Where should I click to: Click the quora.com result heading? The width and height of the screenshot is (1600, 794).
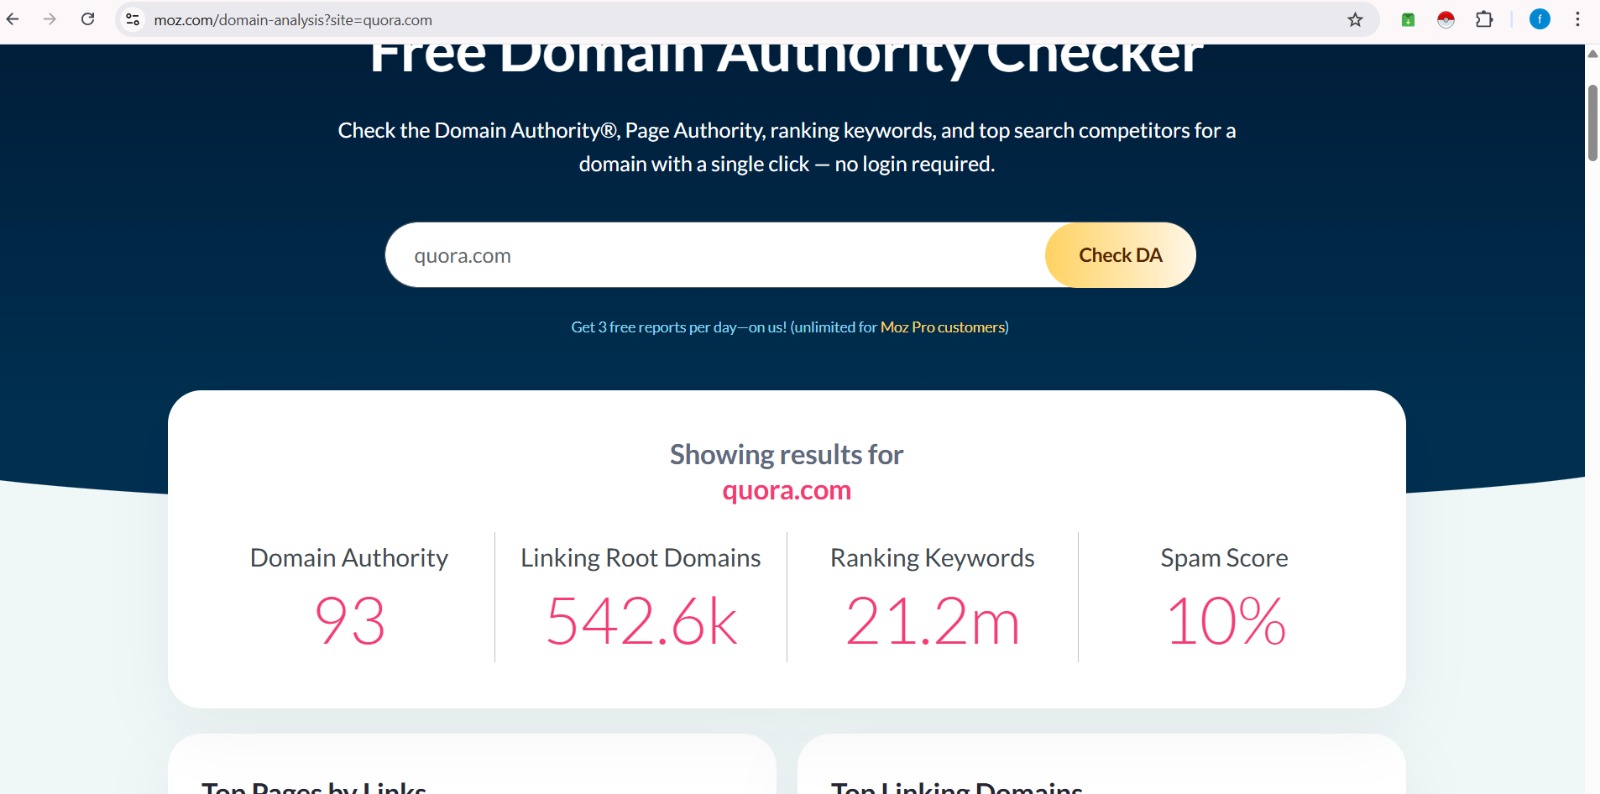tap(786, 491)
